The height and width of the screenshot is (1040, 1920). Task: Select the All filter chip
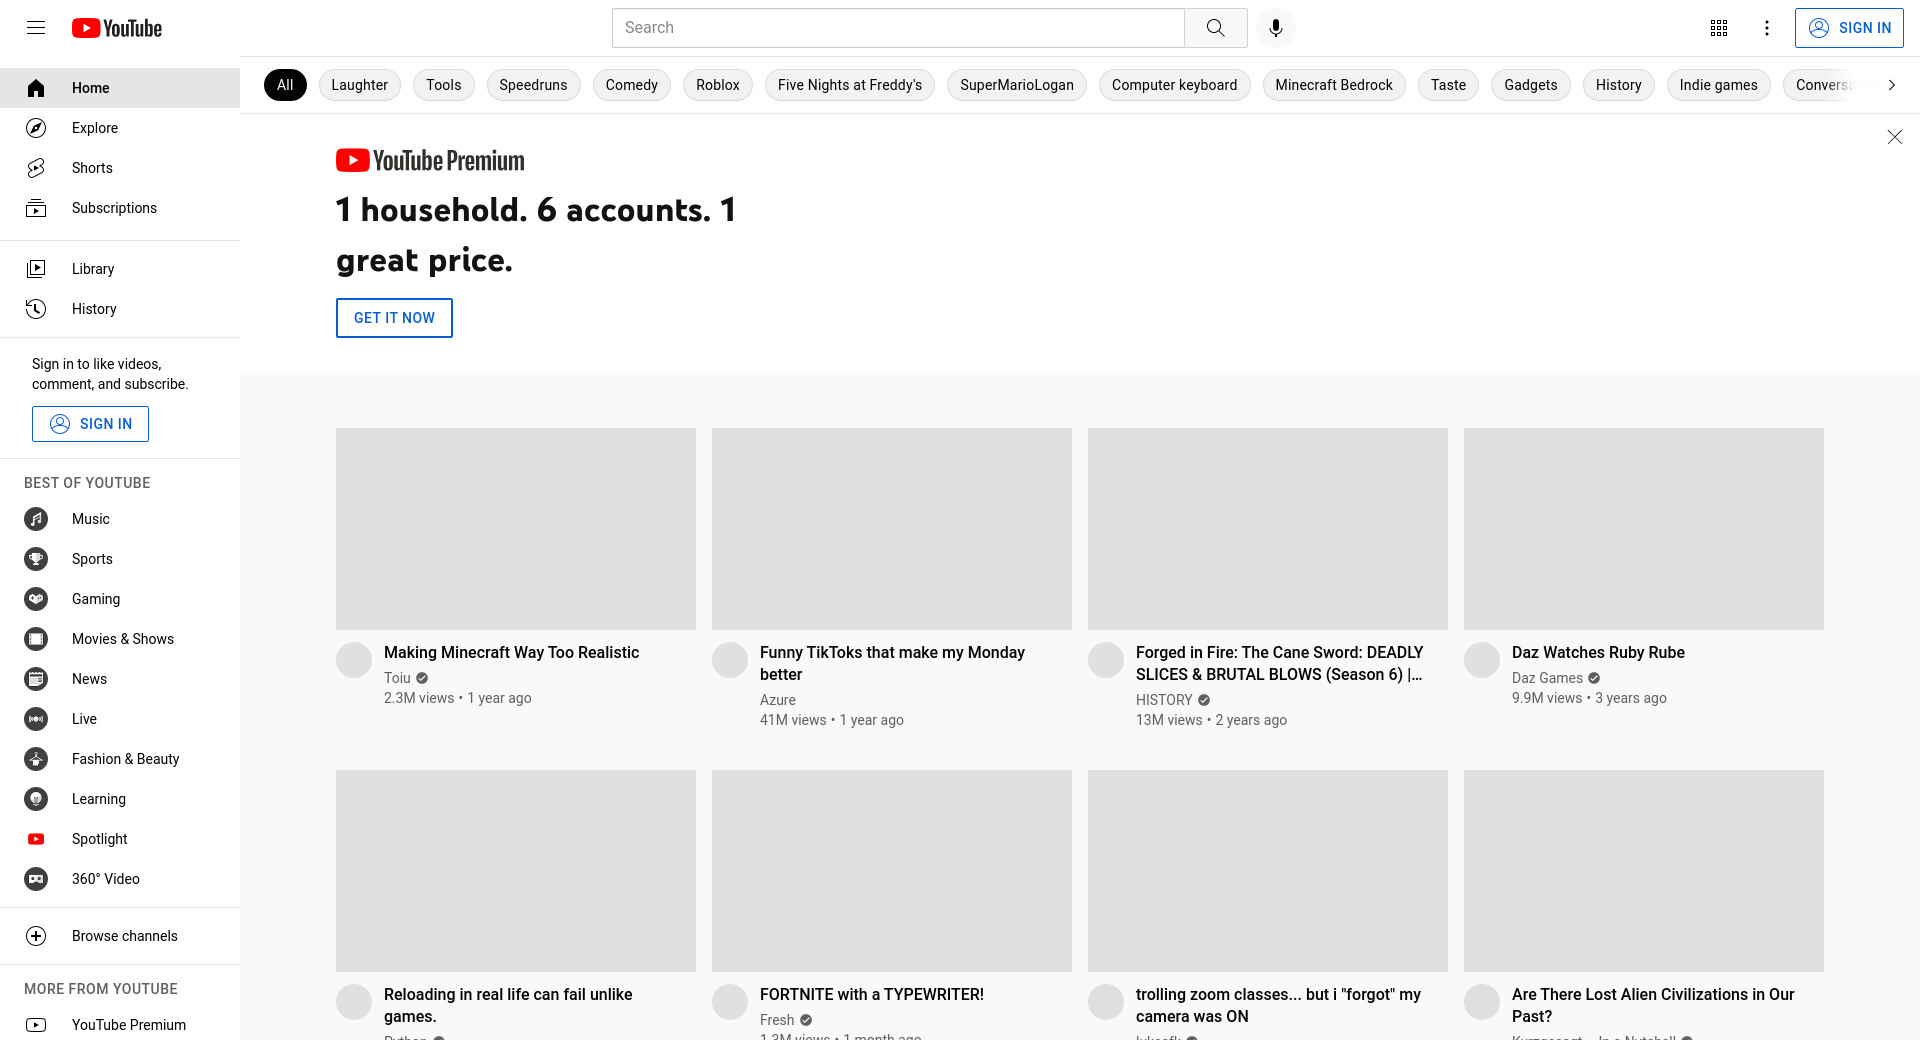[x=285, y=85]
